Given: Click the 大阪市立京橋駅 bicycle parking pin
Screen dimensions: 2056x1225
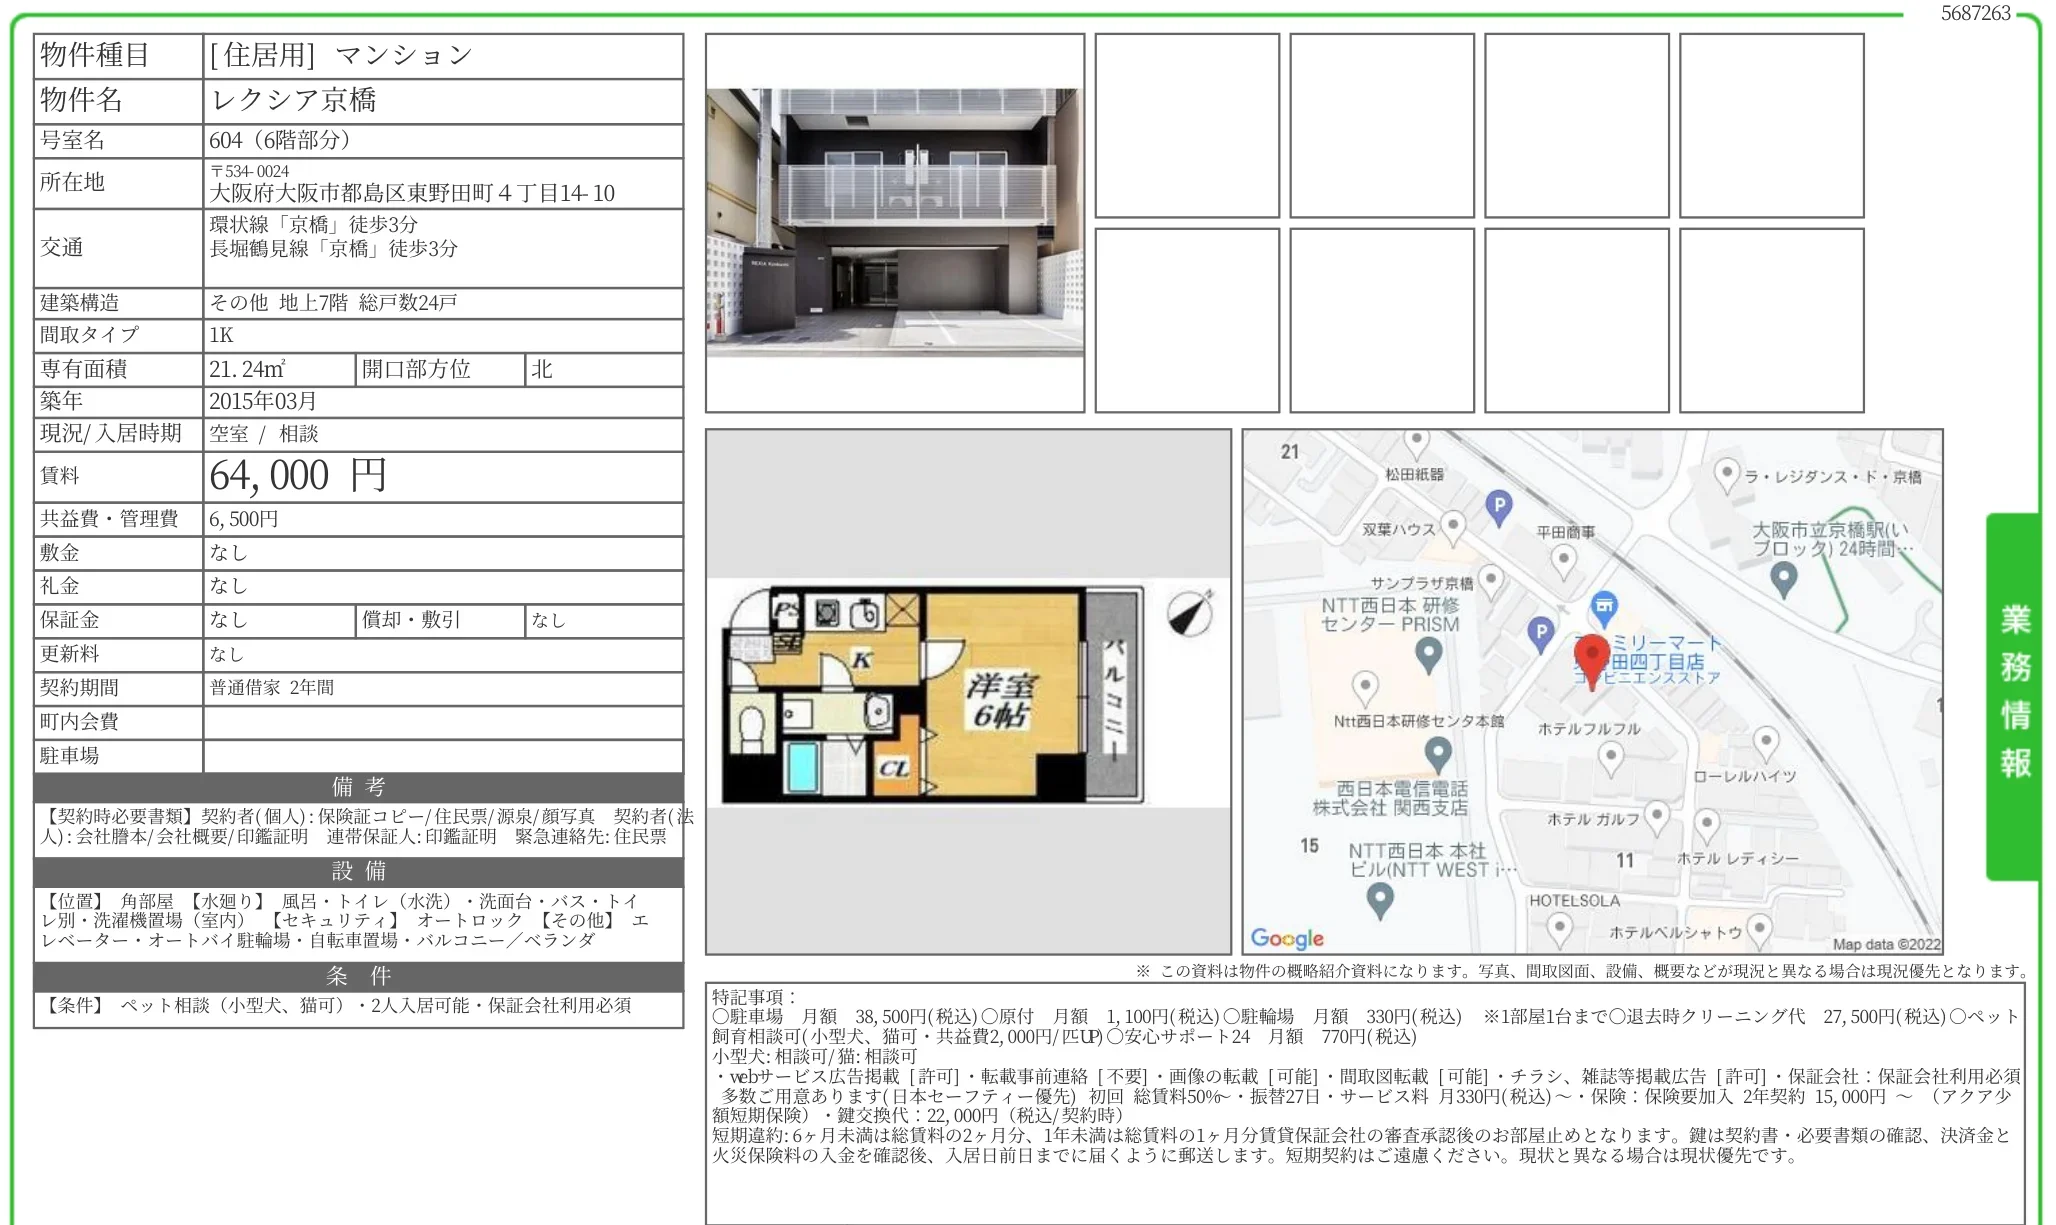Looking at the screenshot, I should pyautogui.click(x=1784, y=577).
